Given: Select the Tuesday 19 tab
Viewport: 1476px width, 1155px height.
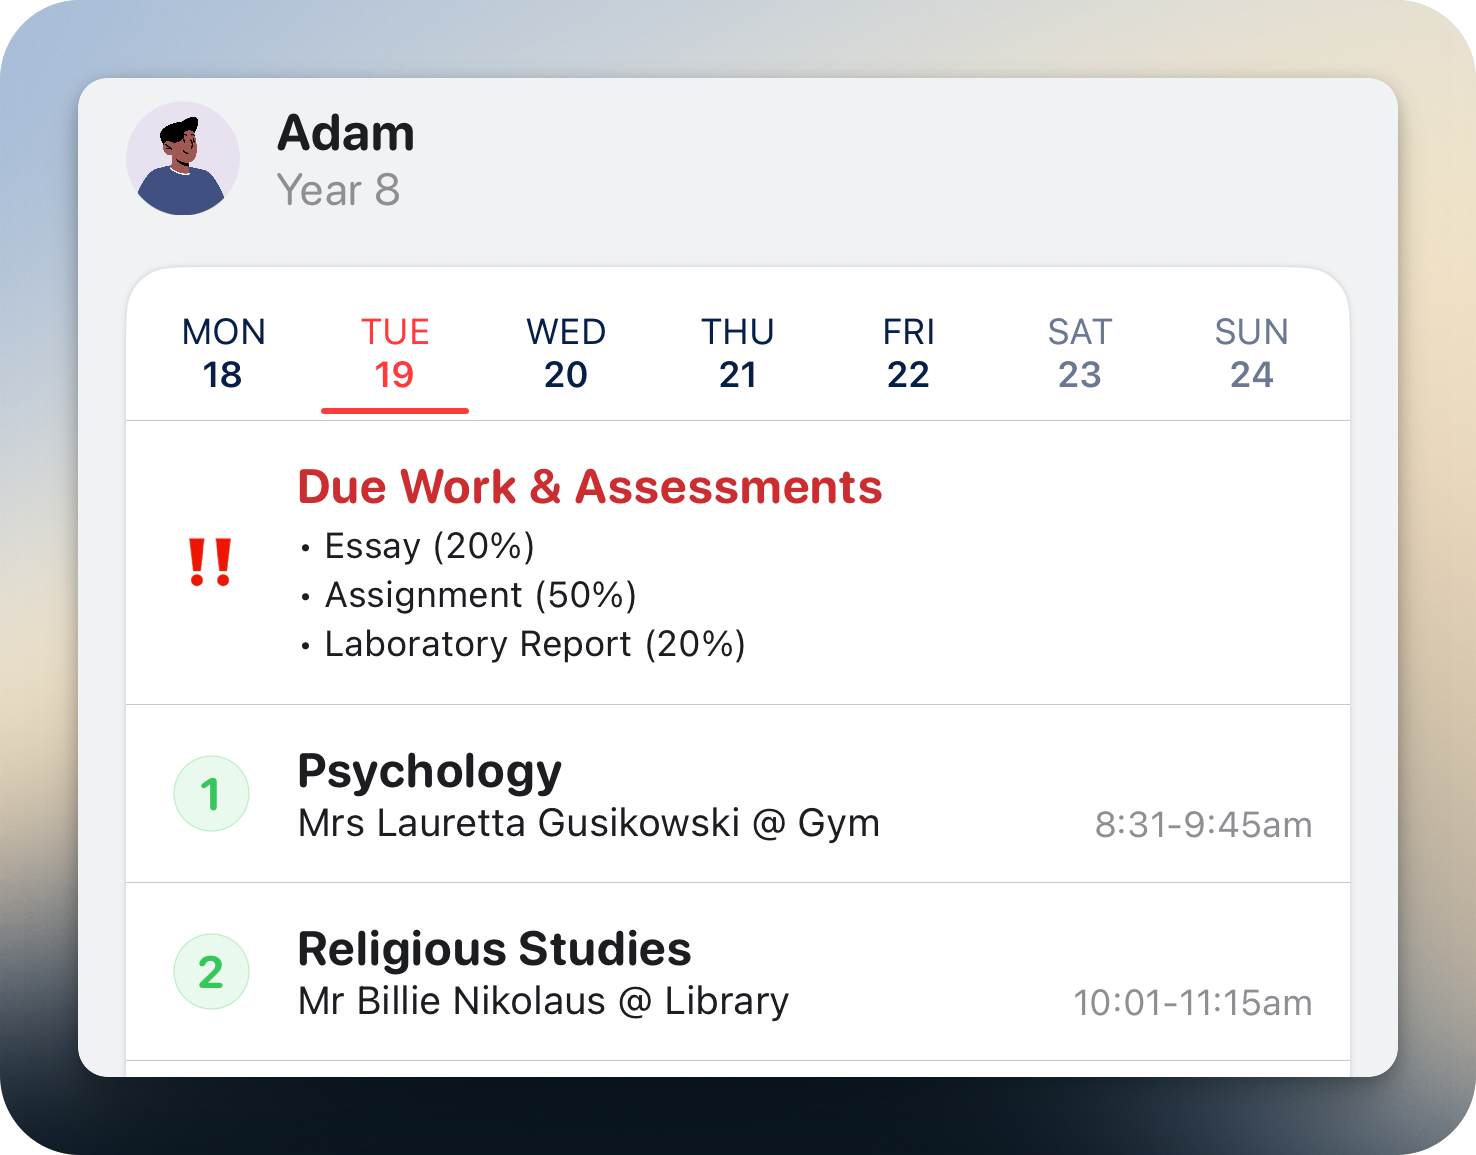Looking at the screenshot, I should coord(395,353).
